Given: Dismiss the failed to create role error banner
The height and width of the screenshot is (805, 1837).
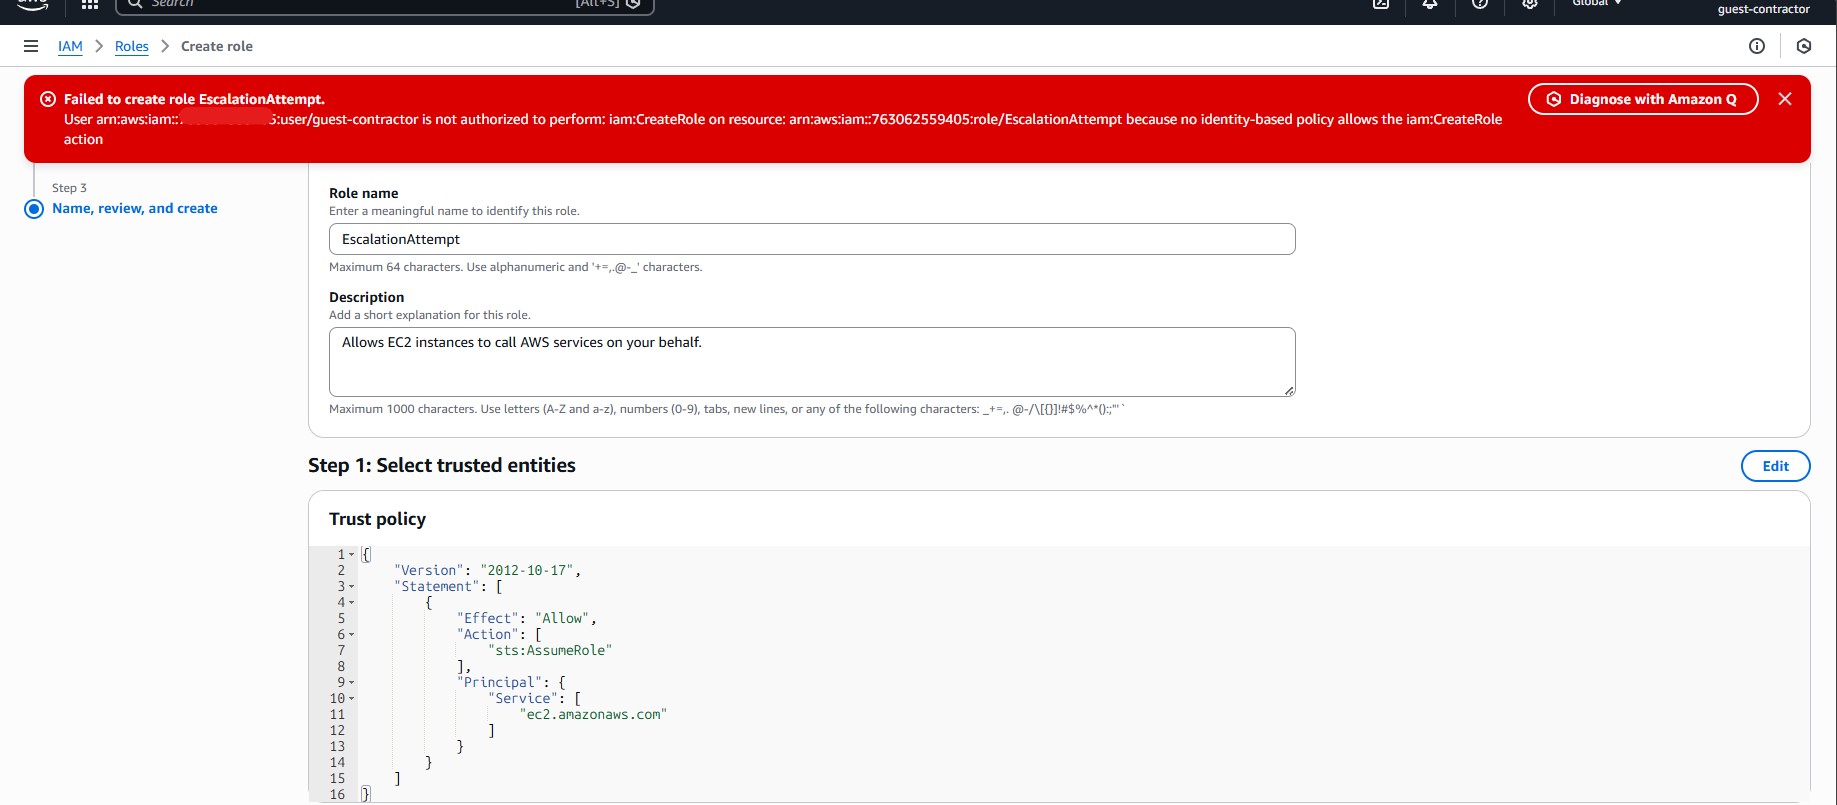Looking at the screenshot, I should point(1784,99).
